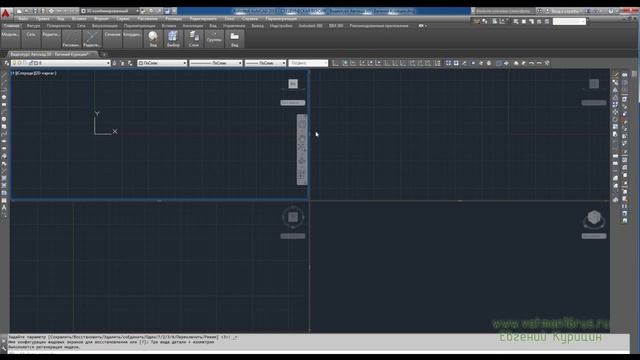
Task: Select the Line tool in Draw toolbar
Action: (x=4, y=75)
